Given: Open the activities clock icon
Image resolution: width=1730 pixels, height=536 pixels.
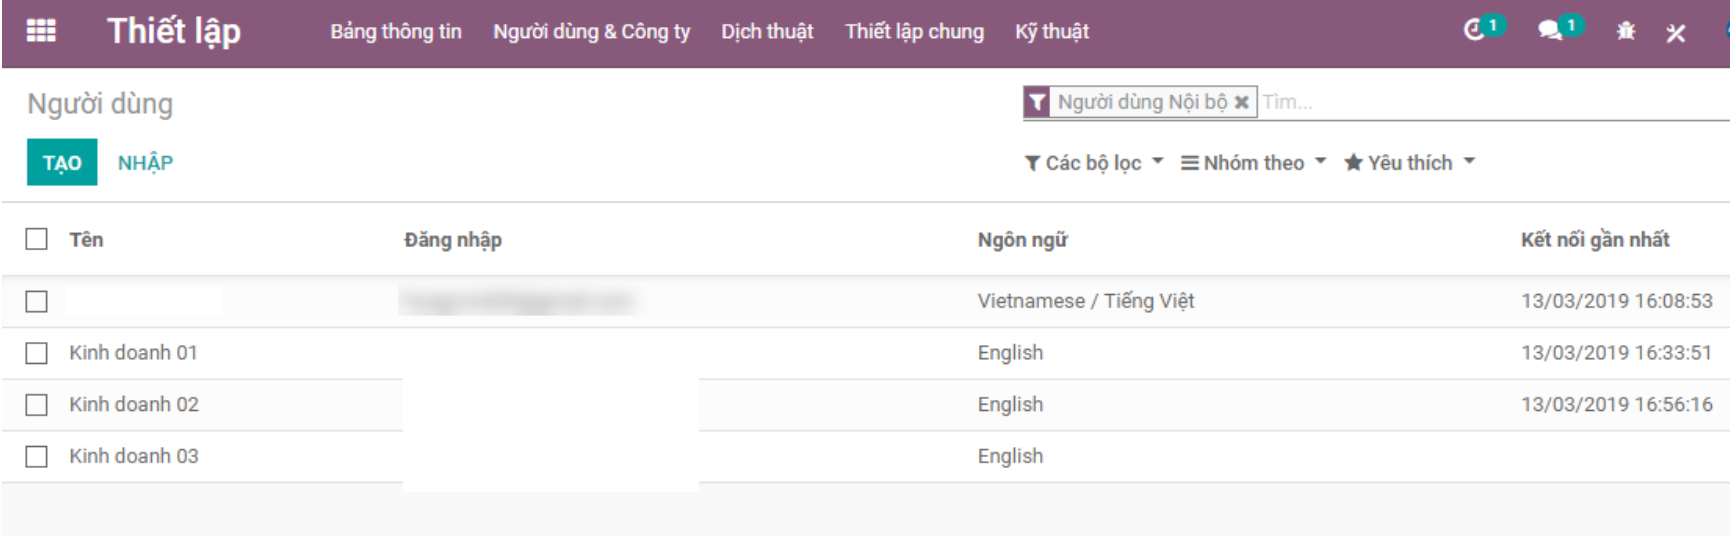Looking at the screenshot, I should pyautogui.click(x=1474, y=31).
